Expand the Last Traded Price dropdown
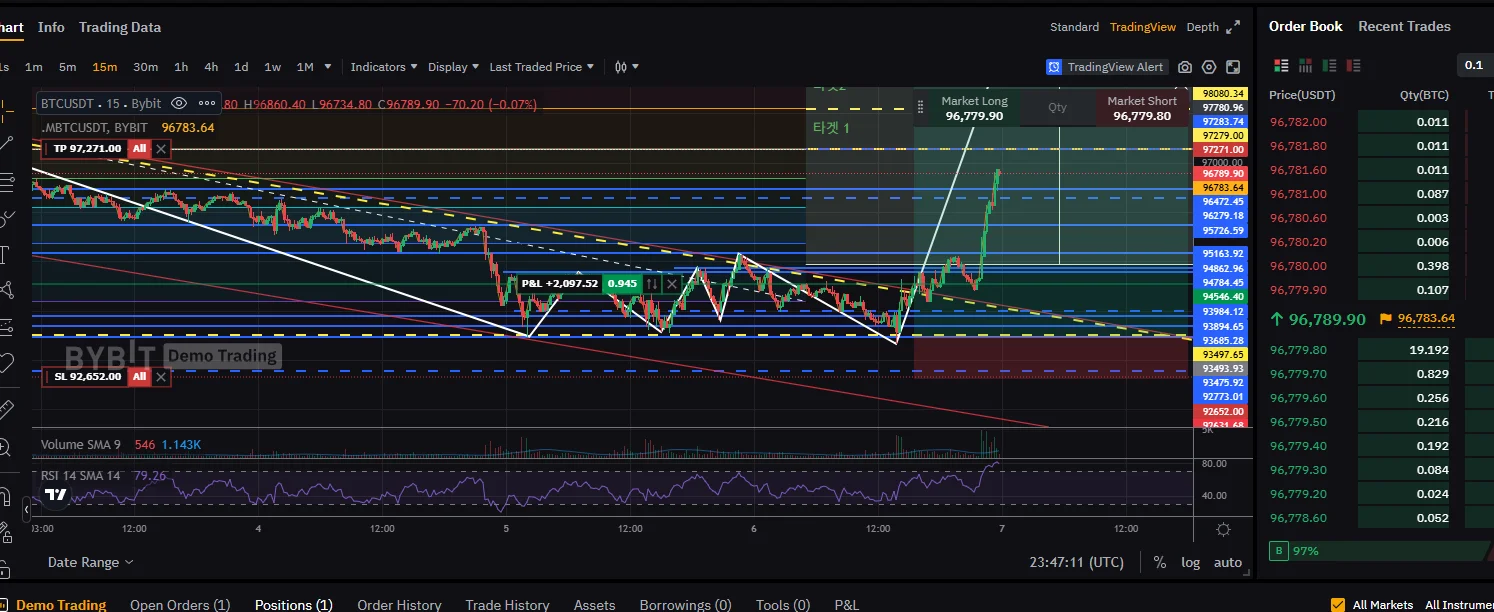 [541, 67]
